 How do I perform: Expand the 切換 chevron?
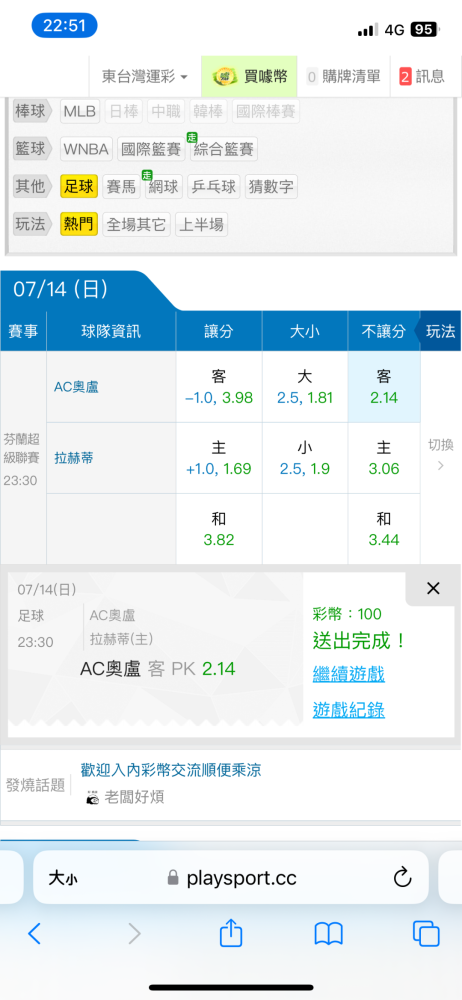click(440, 455)
